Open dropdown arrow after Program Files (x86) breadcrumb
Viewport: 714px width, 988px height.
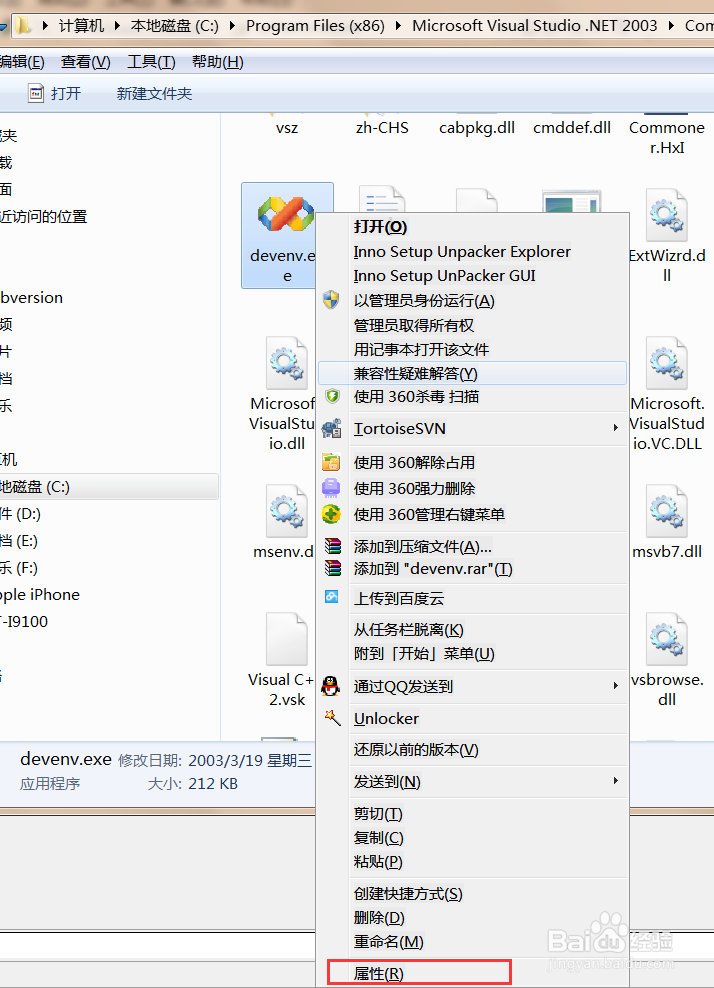pyautogui.click(x=399, y=26)
